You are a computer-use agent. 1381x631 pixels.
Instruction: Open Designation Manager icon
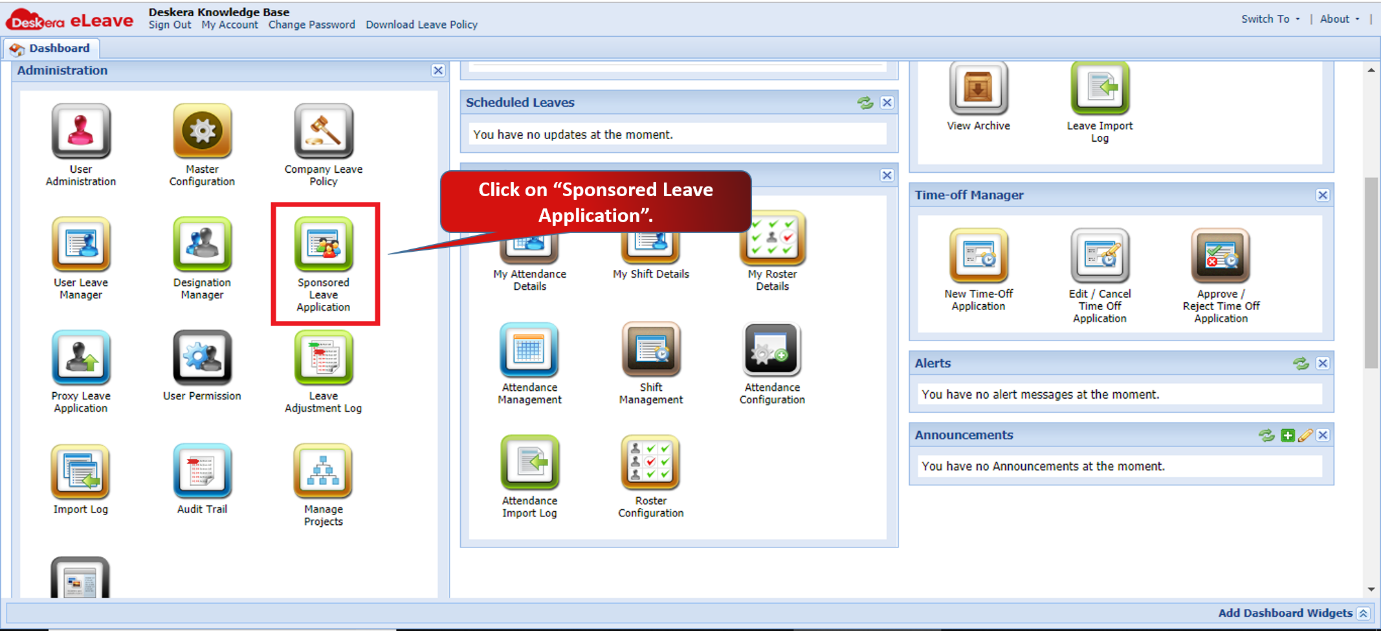coord(202,245)
